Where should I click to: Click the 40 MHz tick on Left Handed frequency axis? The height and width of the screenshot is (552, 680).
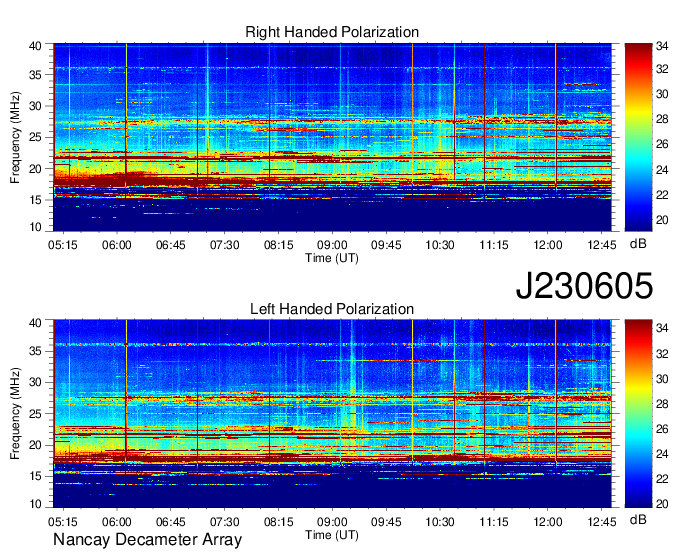point(35,323)
